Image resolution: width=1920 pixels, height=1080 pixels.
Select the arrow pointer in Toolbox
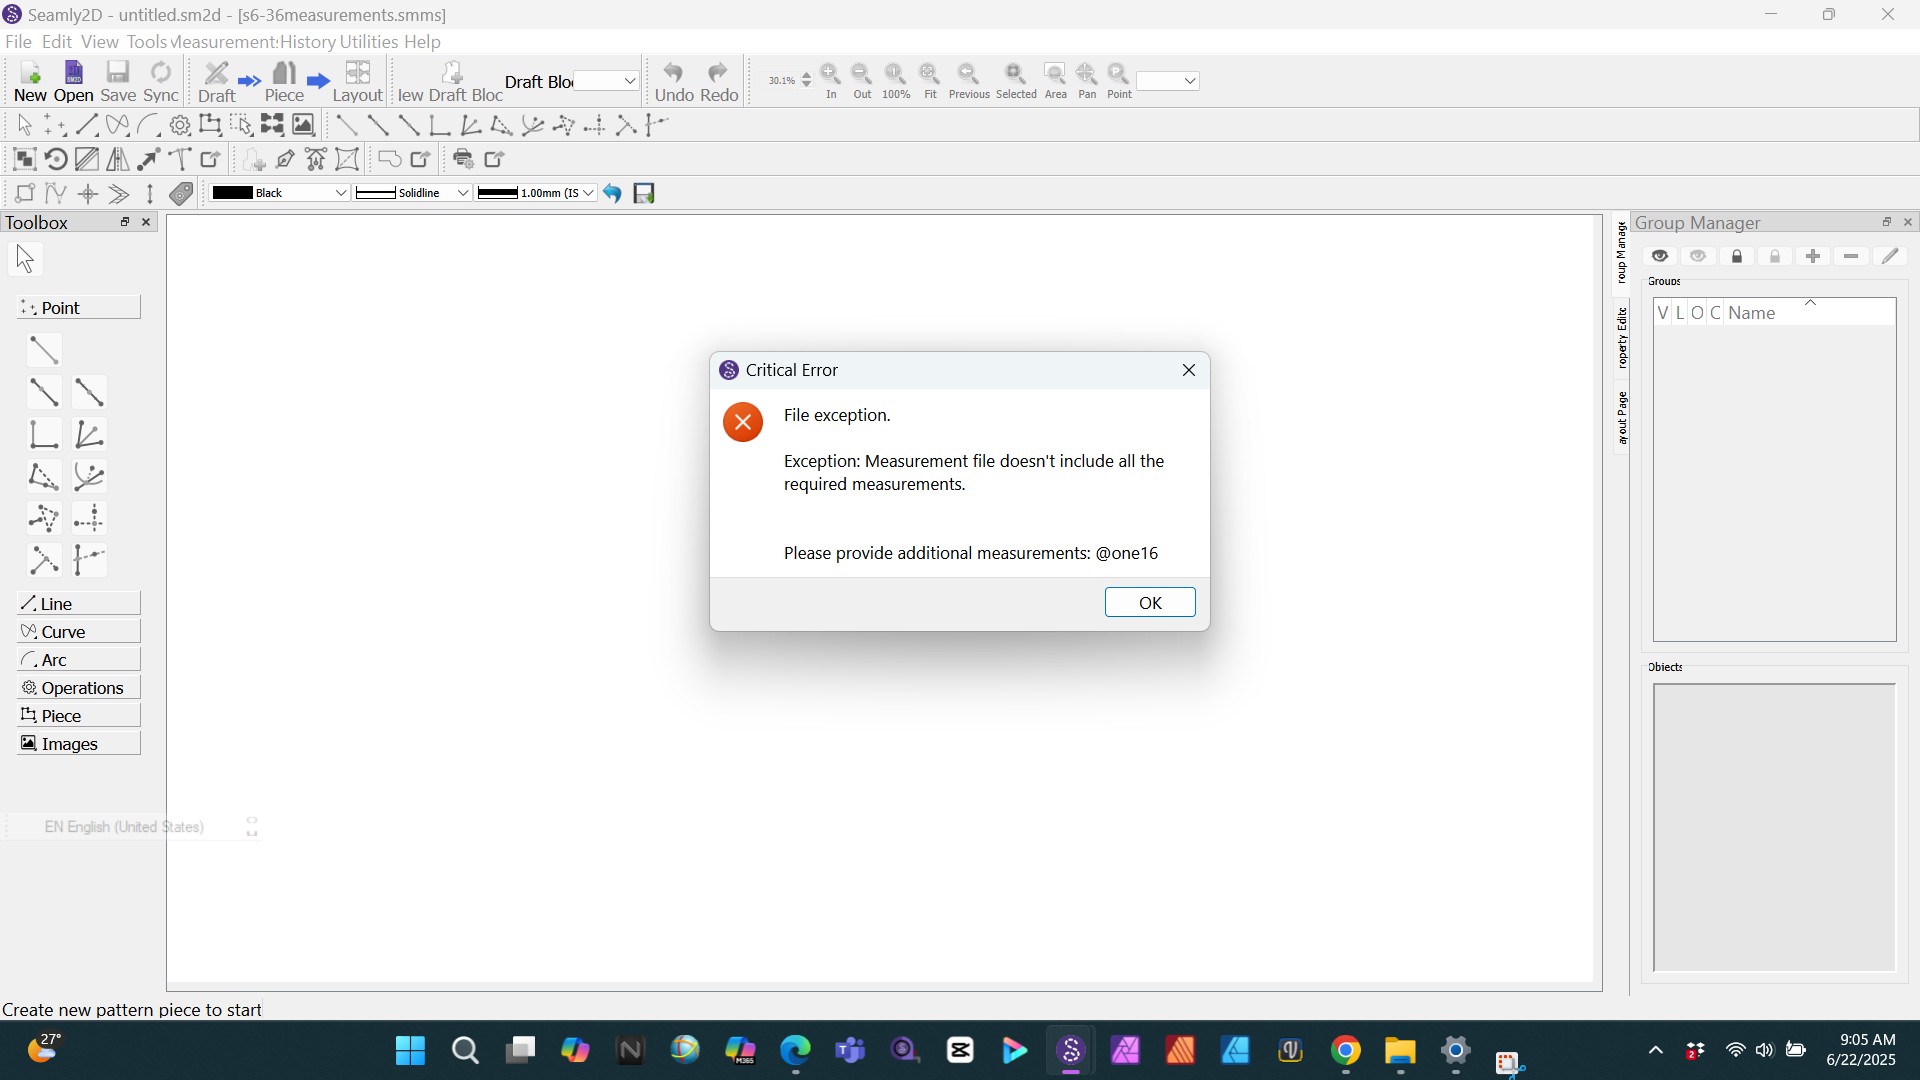coord(25,259)
